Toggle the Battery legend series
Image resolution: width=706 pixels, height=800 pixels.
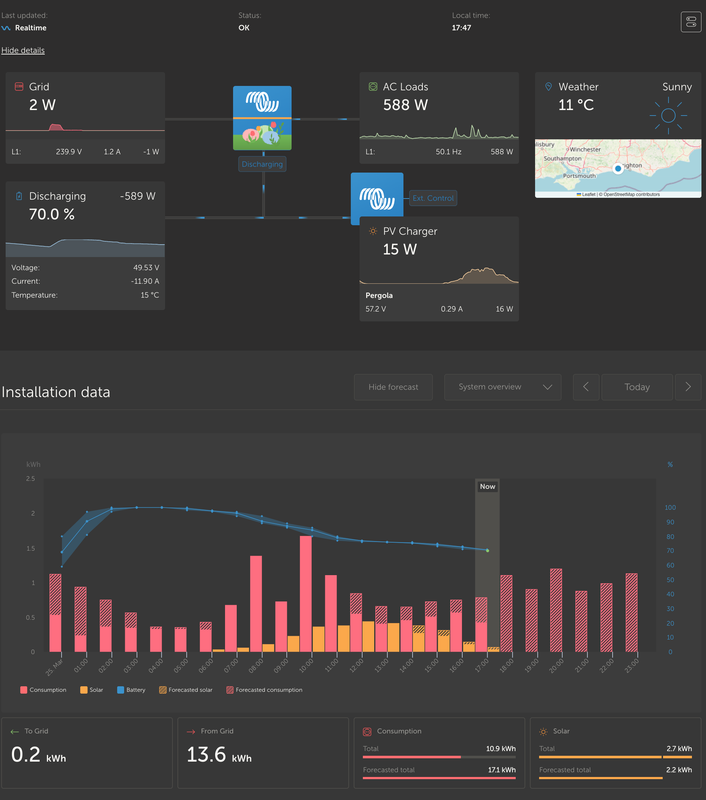click(131, 690)
